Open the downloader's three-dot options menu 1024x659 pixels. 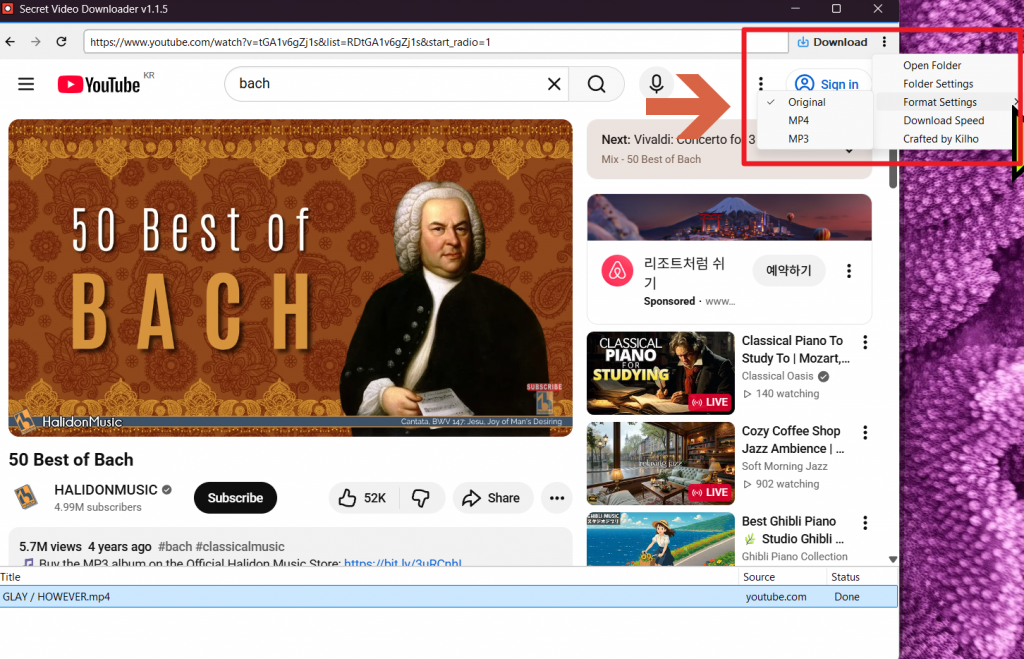(x=884, y=42)
